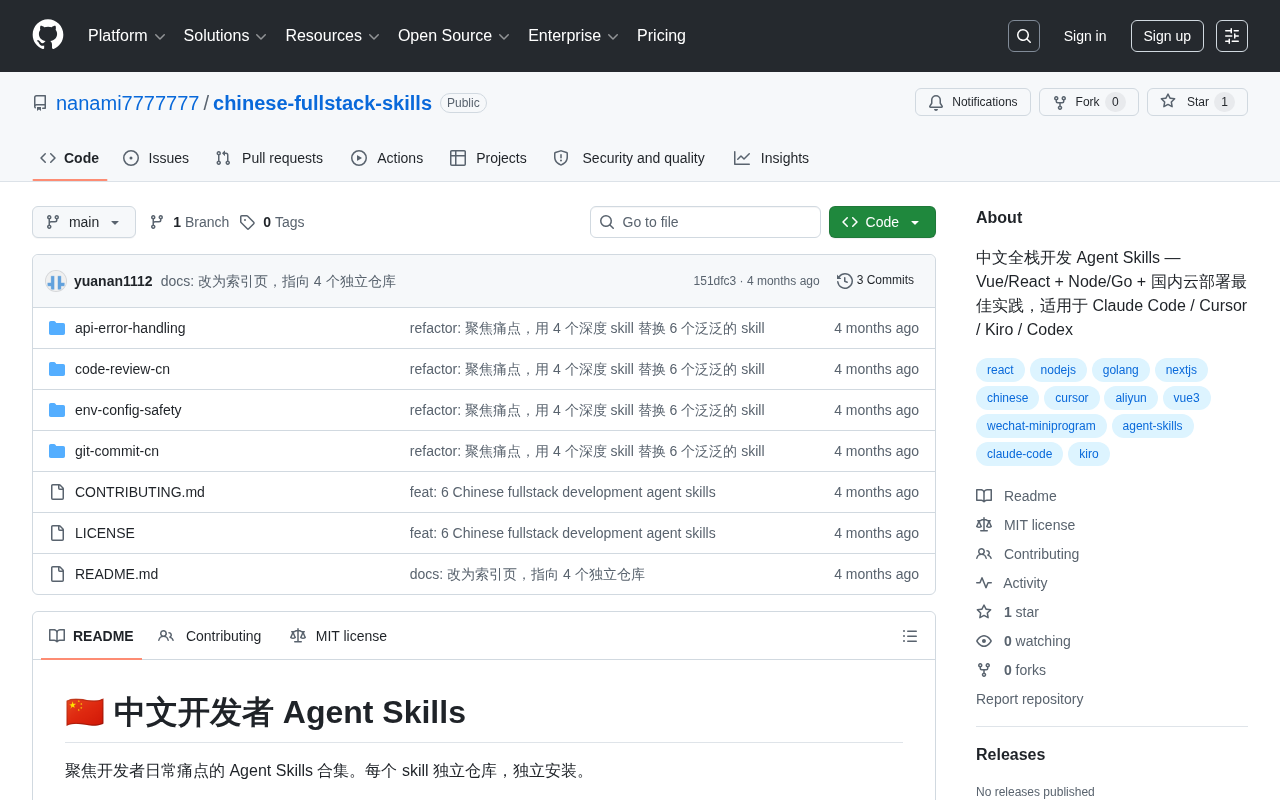Open the yuanan1112 author link
1280x800 pixels.
[113, 281]
